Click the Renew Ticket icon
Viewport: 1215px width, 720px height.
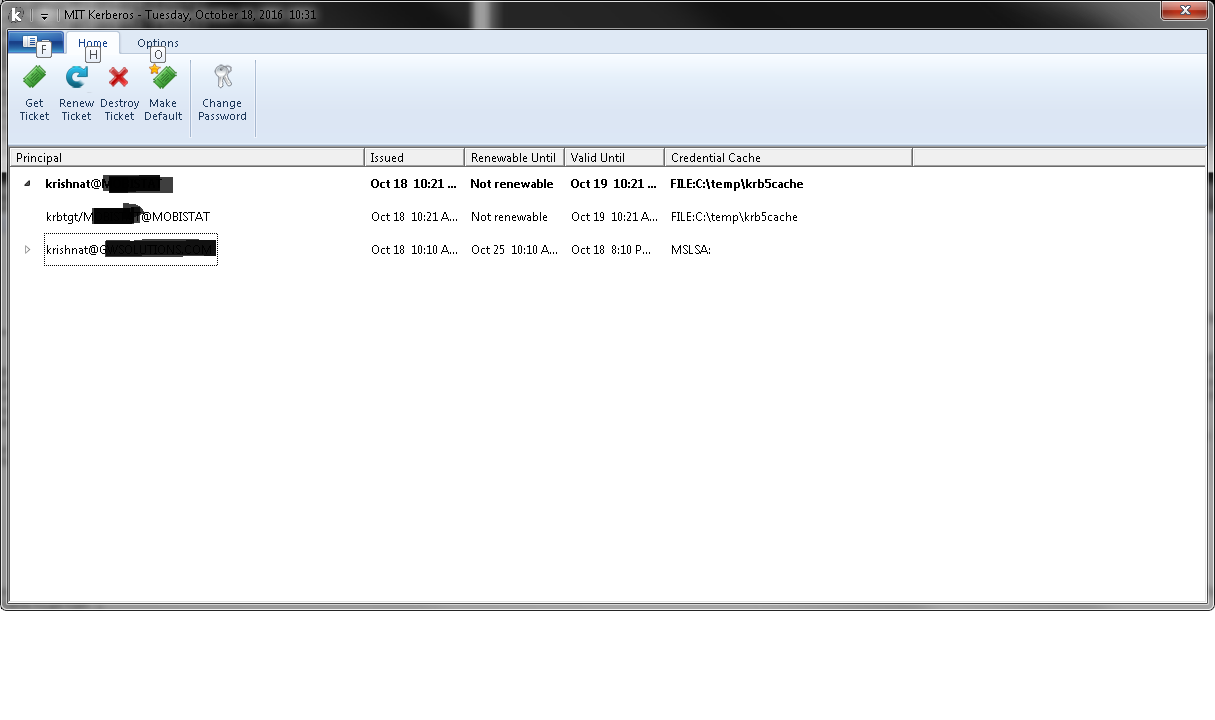click(76, 90)
